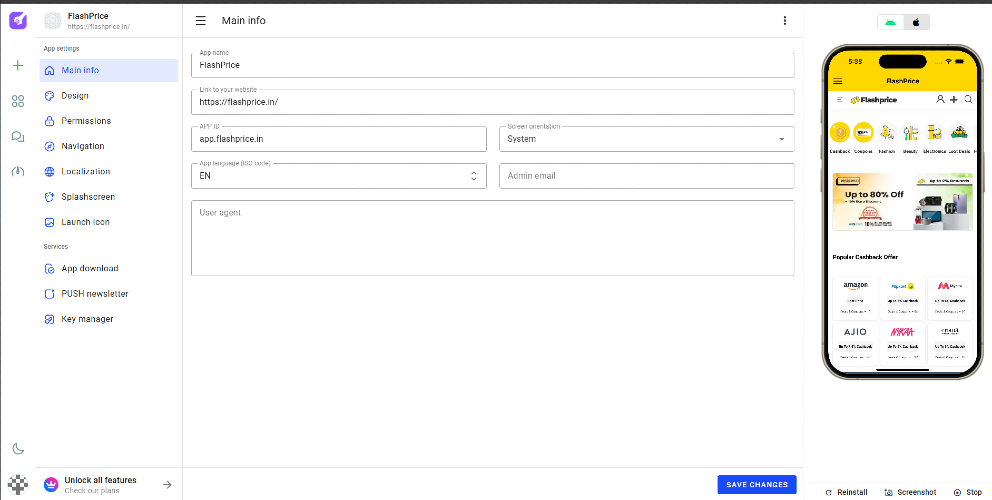Click the arrow next to Unlock all features
Screen dimensions: 992x500
click(167, 485)
